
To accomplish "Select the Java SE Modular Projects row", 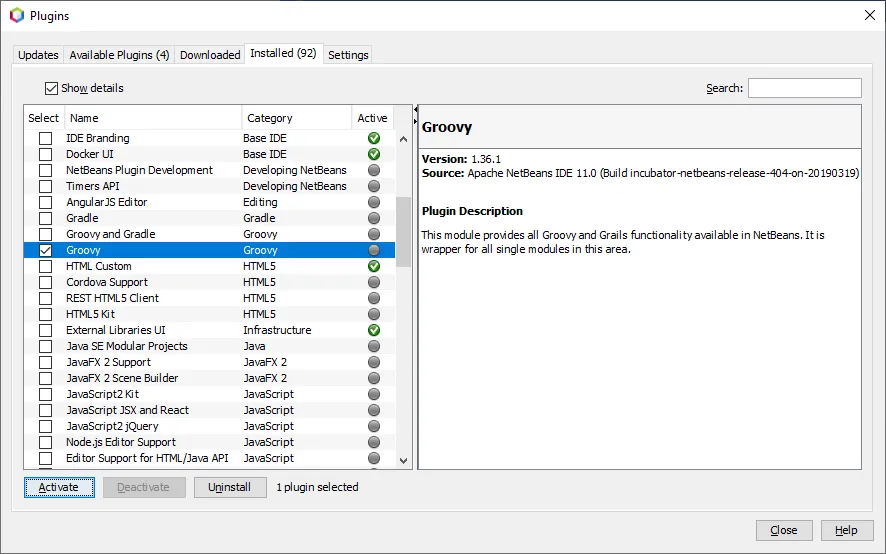I will click(x=209, y=346).
